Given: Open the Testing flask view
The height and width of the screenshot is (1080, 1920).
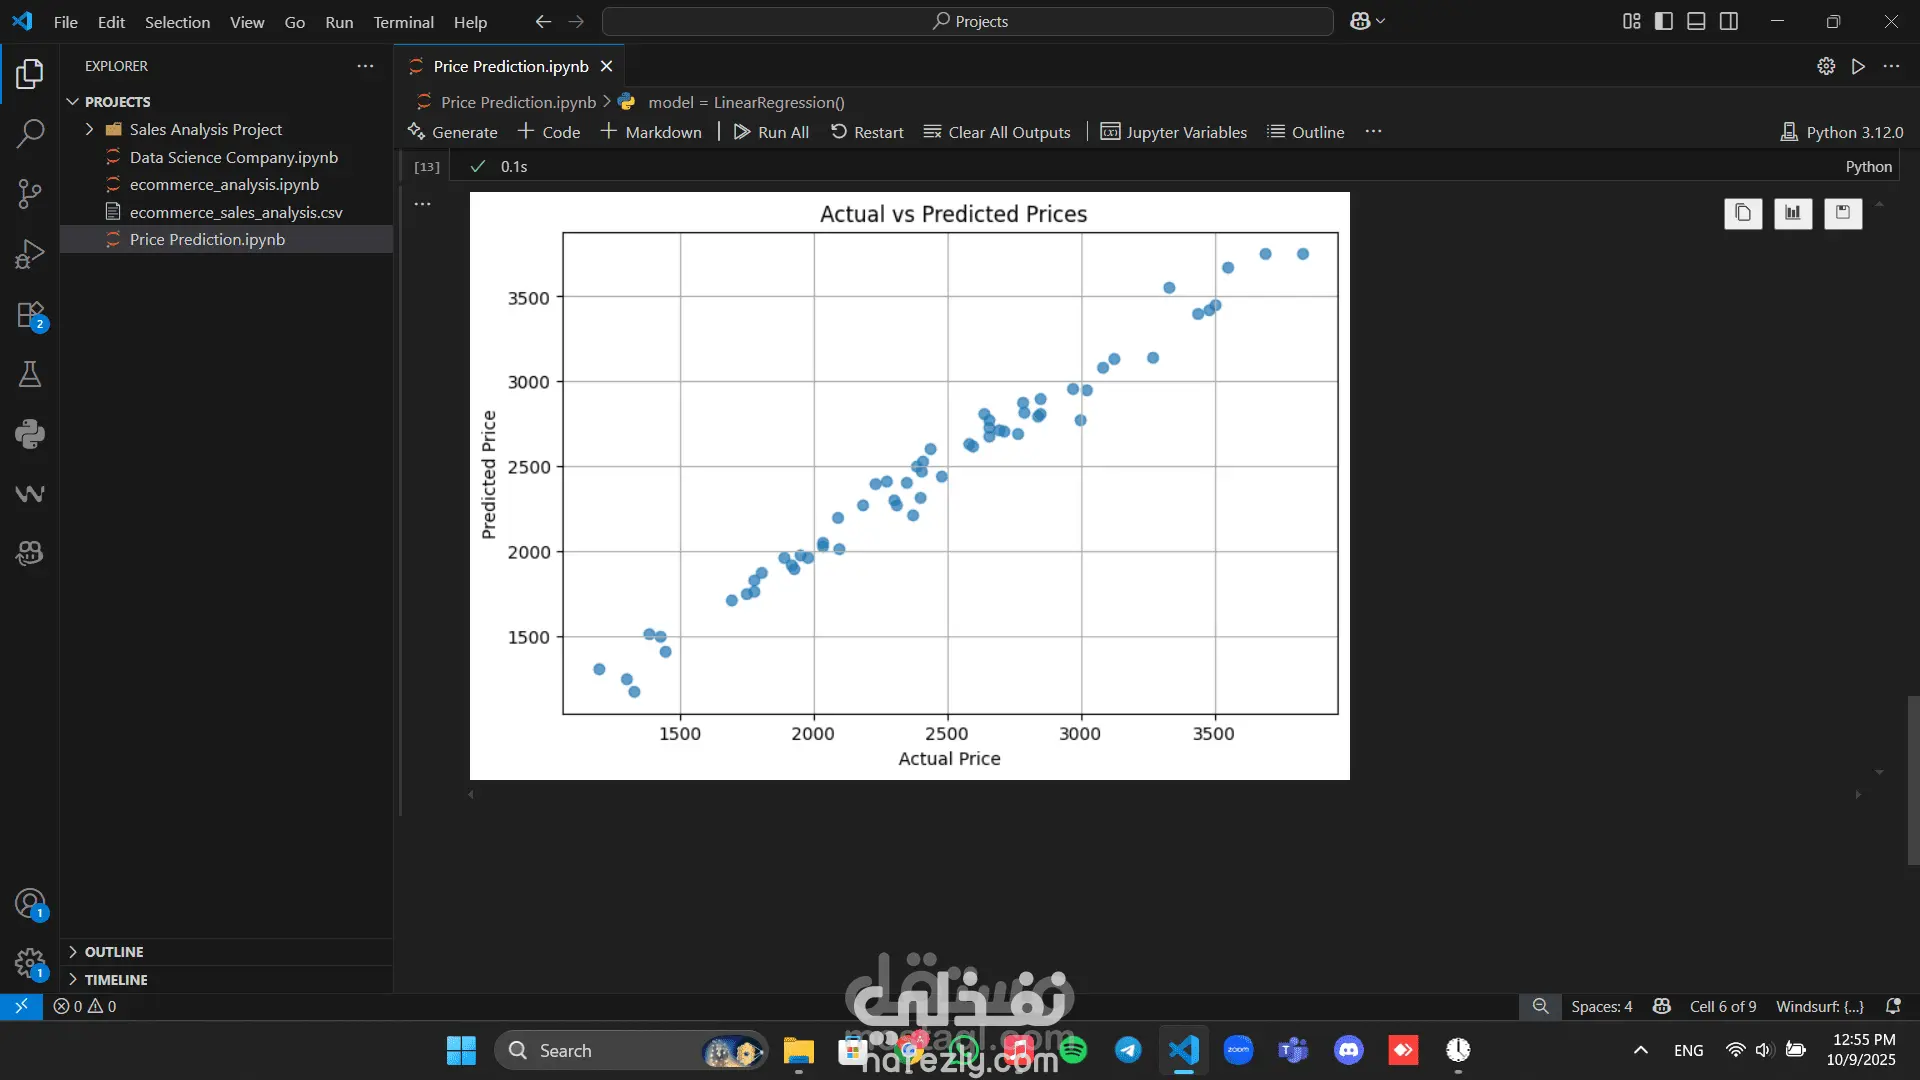Looking at the screenshot, I should point(30,374).
